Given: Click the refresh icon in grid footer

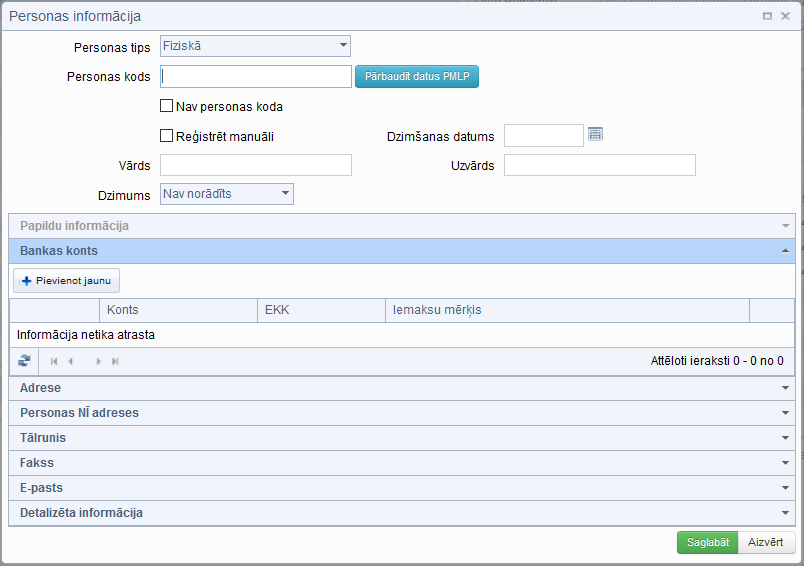Looking at the screenshot, I should (x=24, y=361).
